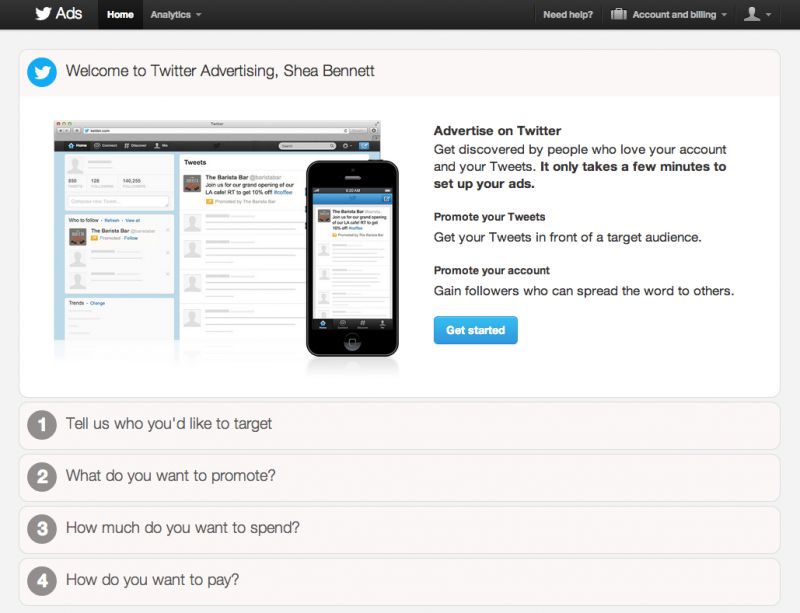Expand step 3 How much to spend
Image resolution: width=800 pixels, height=613 pixels.
pyautogui.click(x=399, y=529)
